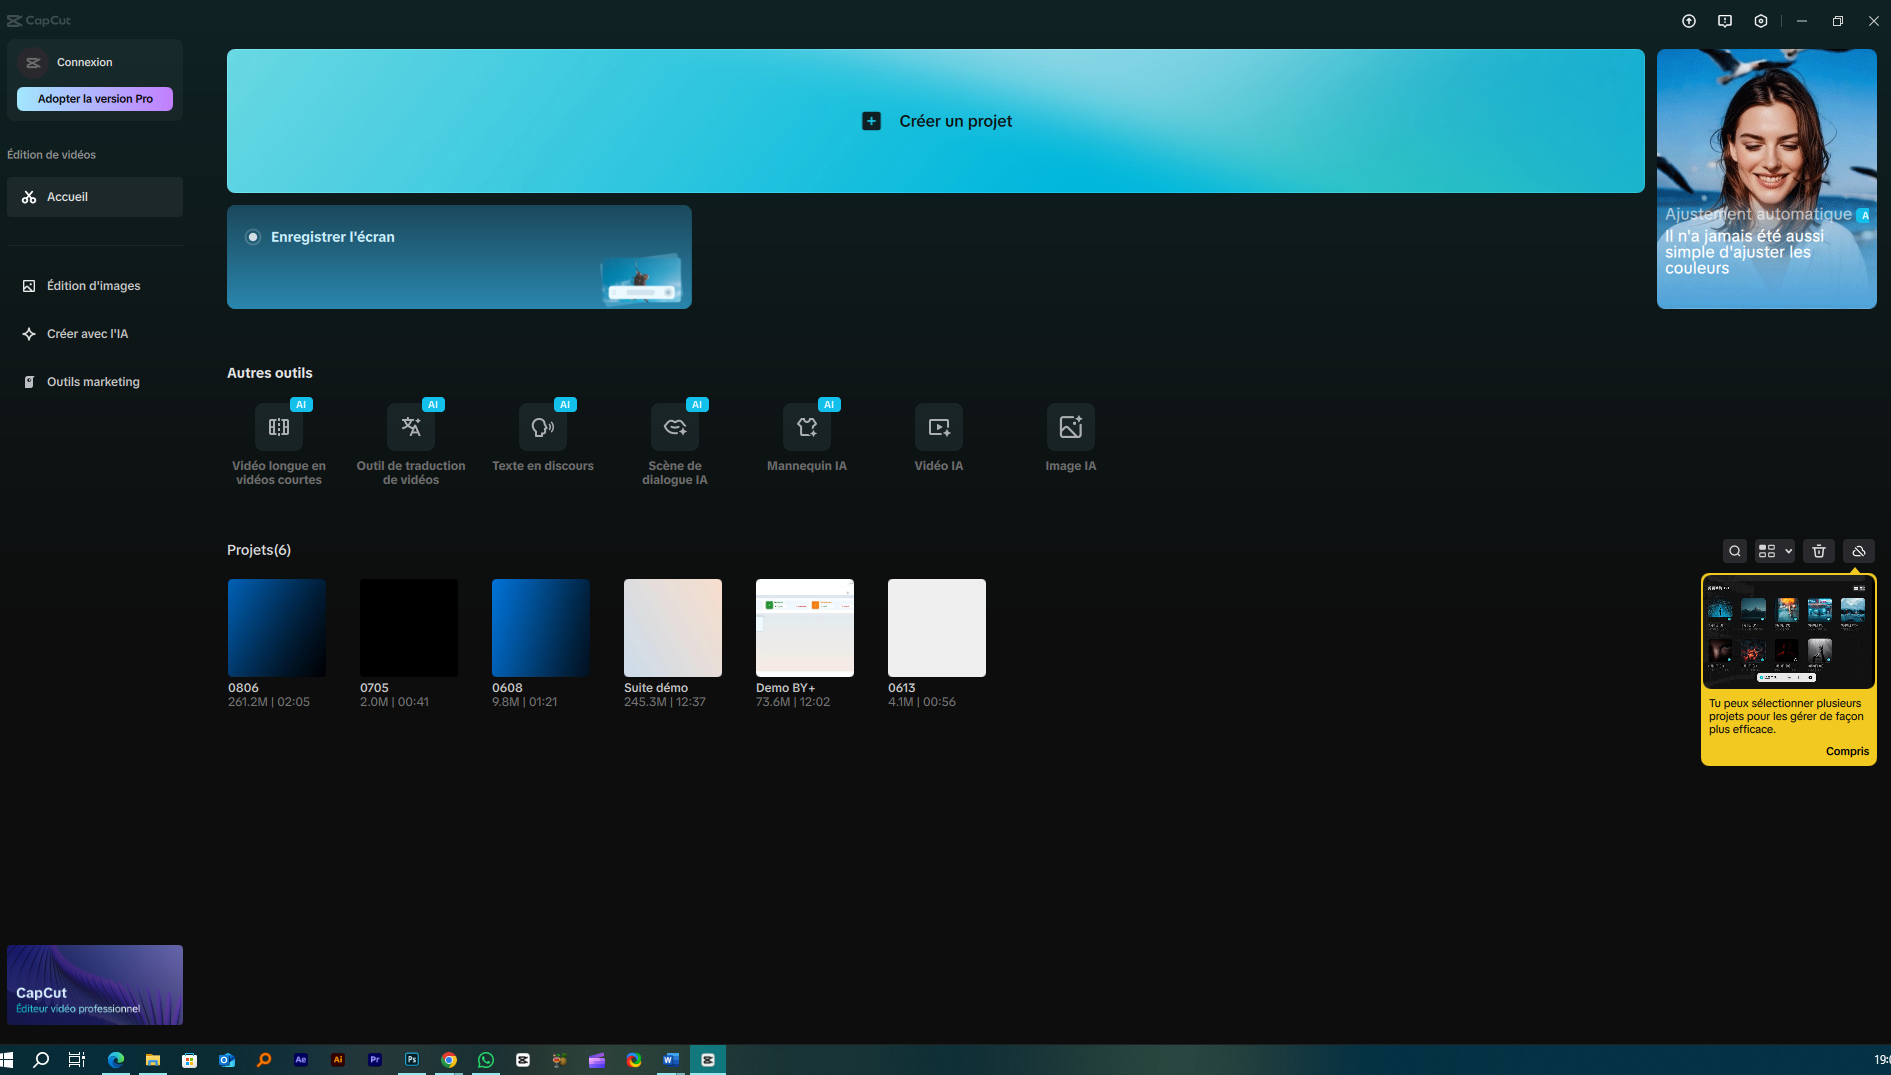
Task: Search projects with the magnifier icon
Action: tap(1735, 551)
